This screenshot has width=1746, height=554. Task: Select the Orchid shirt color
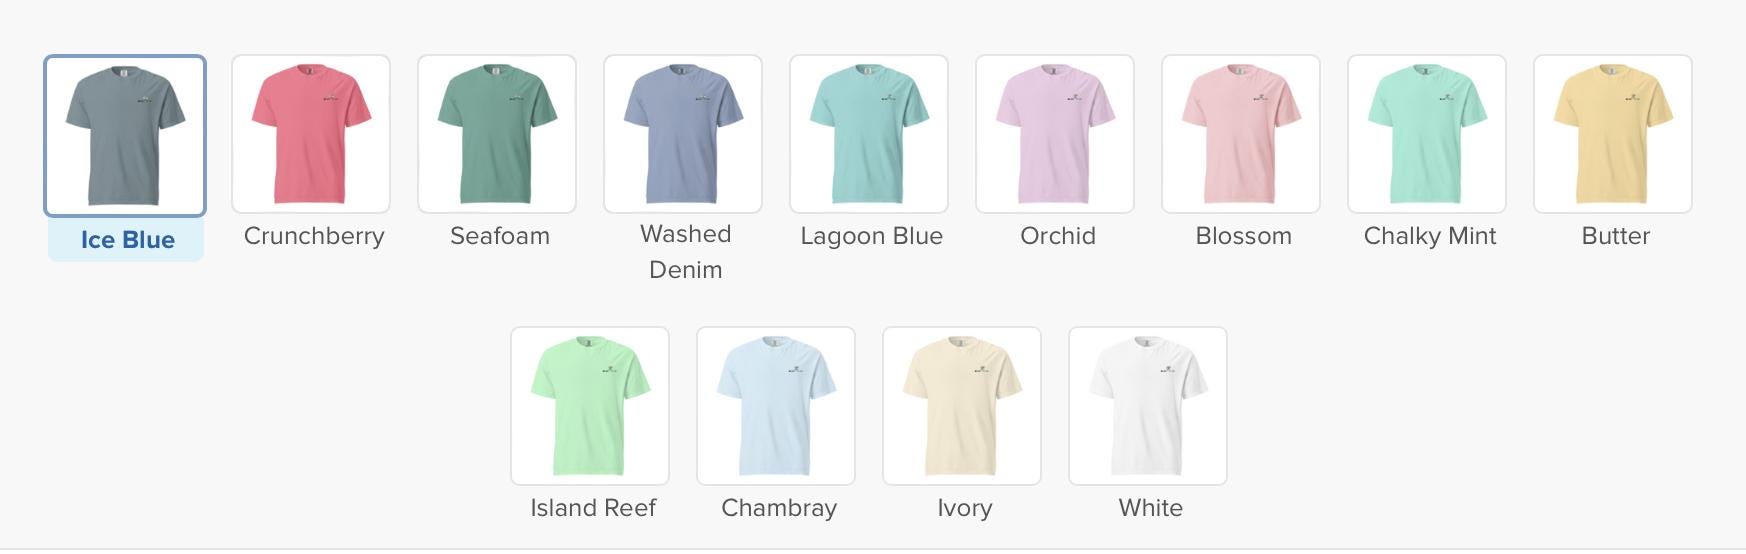[x=1055, y=134]
